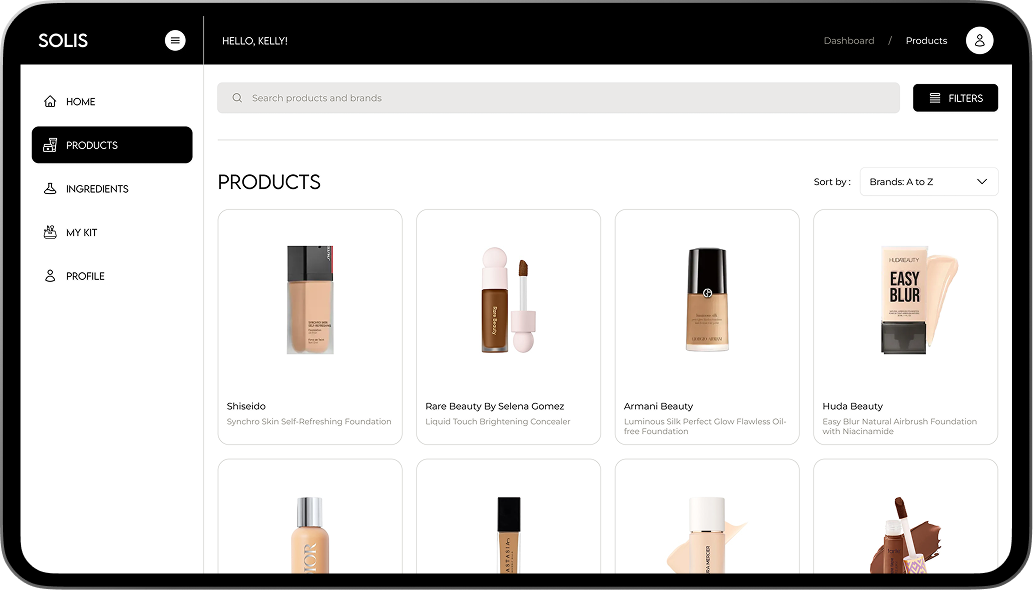Click the Profile person icon in sidebar

point(50,276)
